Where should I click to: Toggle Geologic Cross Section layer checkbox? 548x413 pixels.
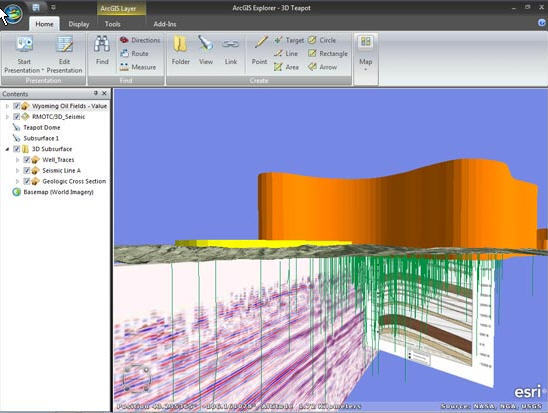pos(27,181)
